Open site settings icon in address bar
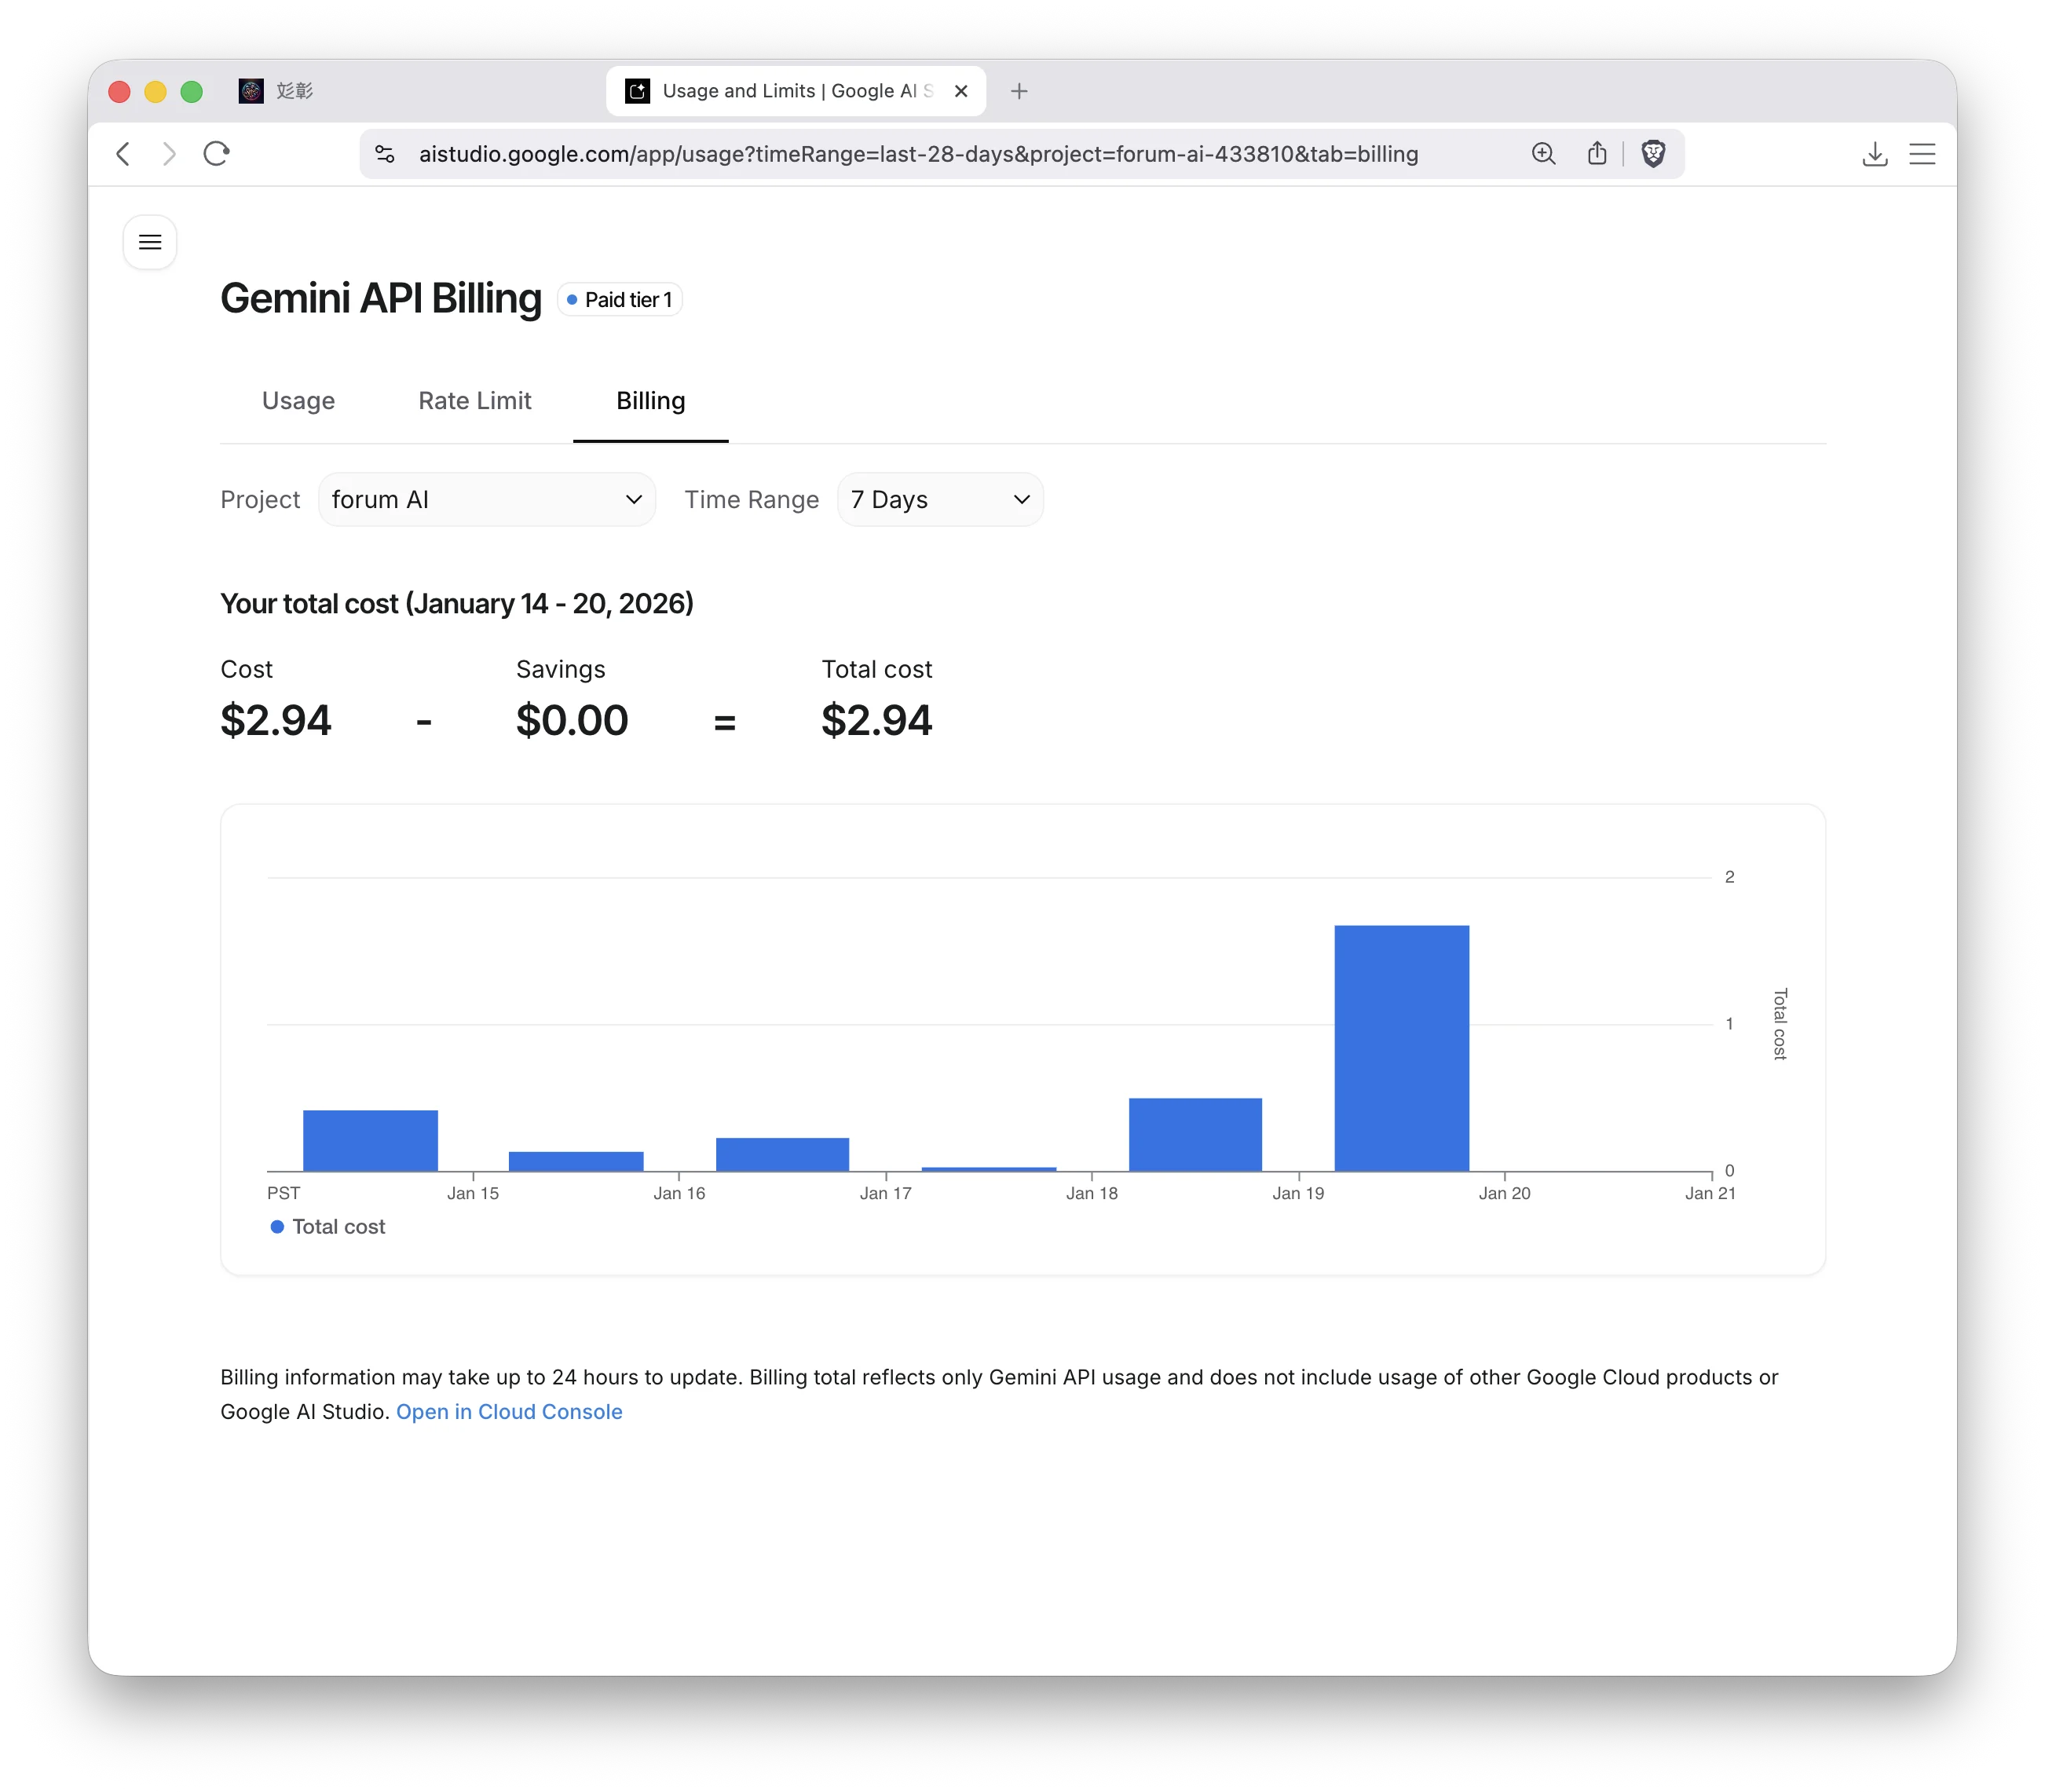 pyautogui.click(x=385, y=154)
